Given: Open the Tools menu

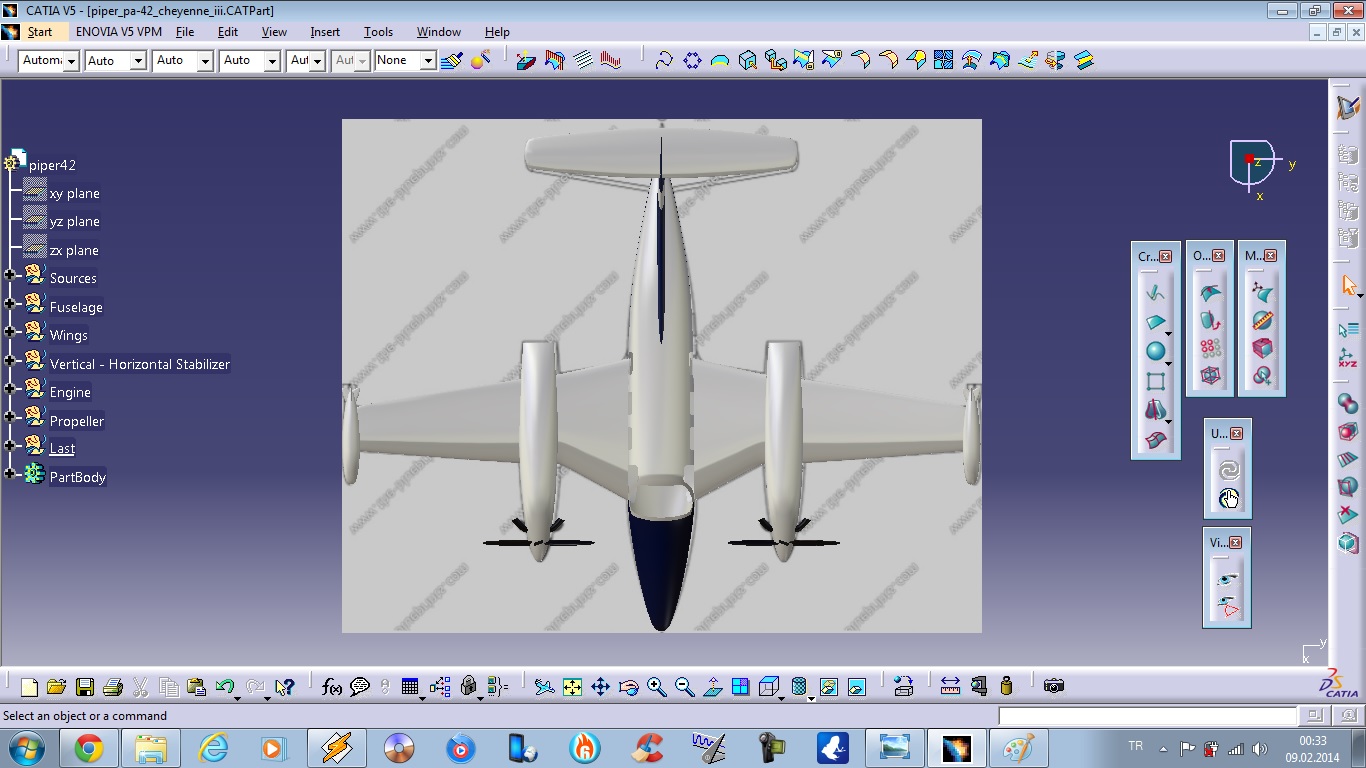Looking at the screenshot, I should click(x=378, y=32).
